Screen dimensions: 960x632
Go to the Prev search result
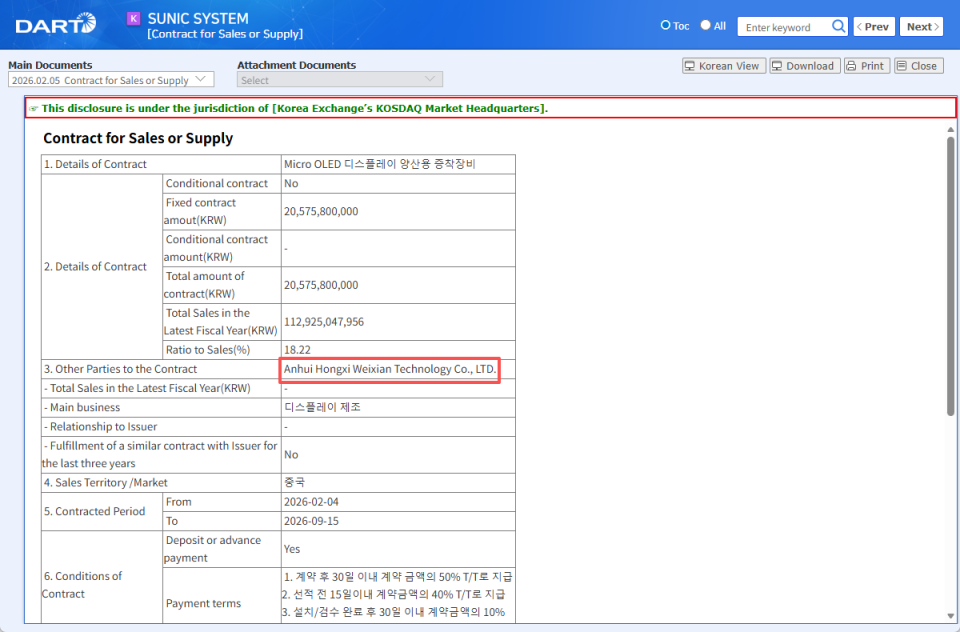[874, 27]
